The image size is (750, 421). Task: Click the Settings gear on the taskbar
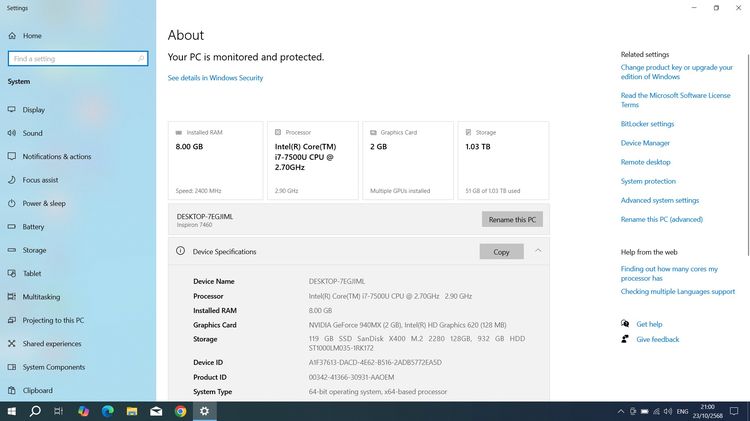coord(204,411)
